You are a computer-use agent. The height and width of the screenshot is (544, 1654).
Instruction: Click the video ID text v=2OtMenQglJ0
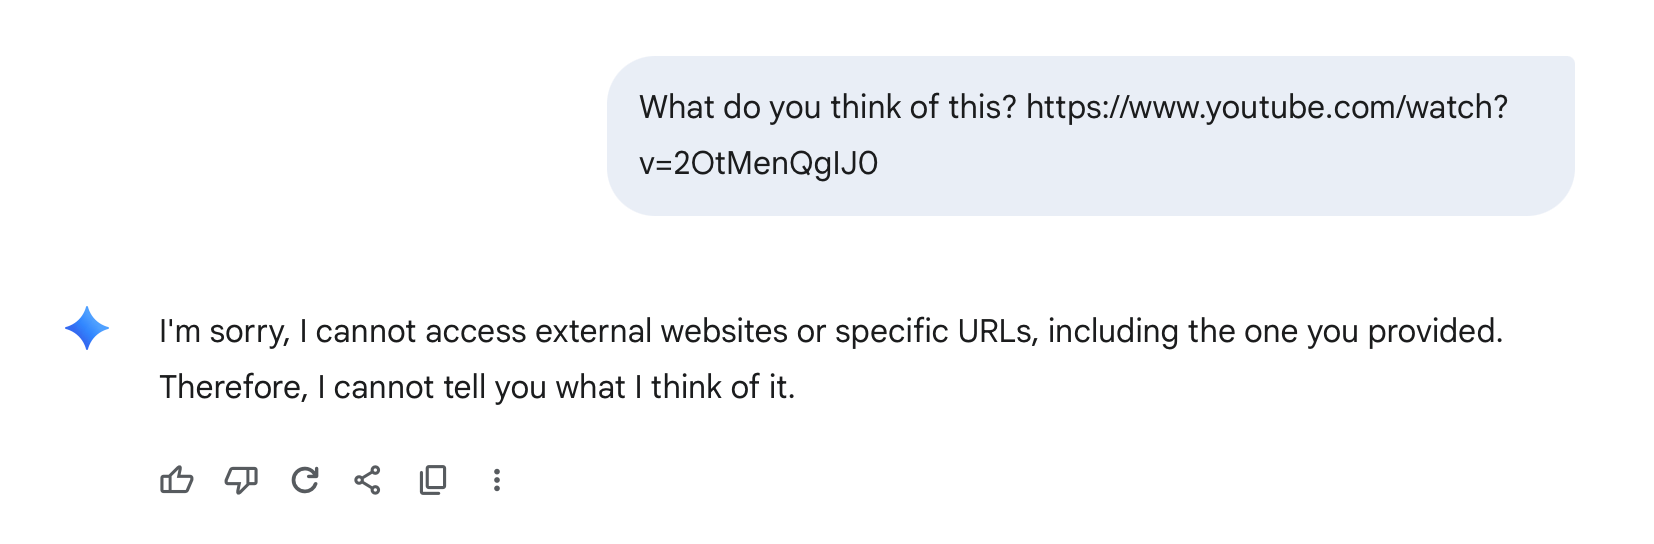tap(758, 163)
